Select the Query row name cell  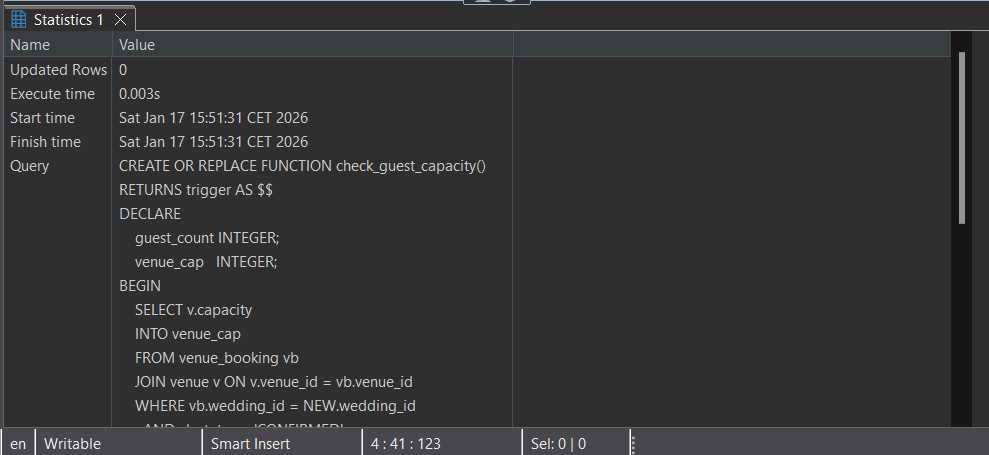coord(29,166)
